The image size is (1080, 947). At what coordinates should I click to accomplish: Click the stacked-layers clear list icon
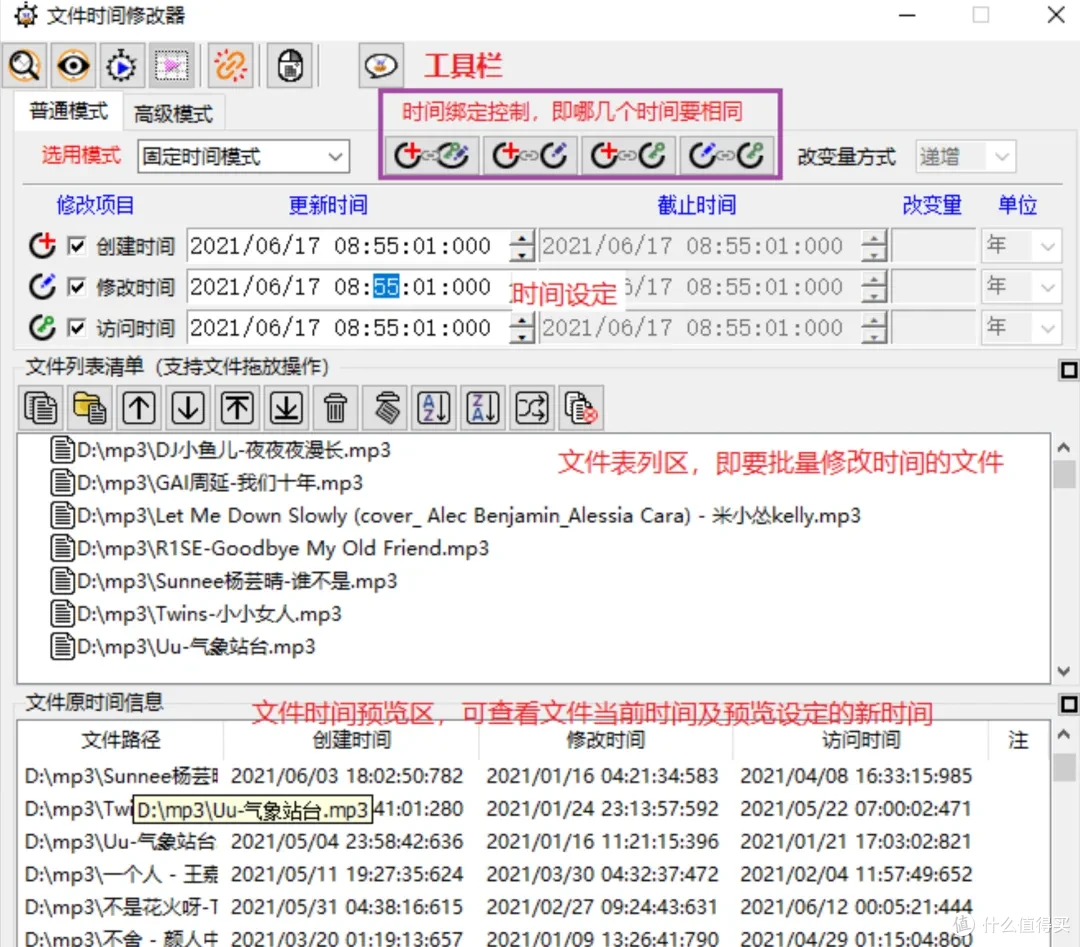point(386,408)
